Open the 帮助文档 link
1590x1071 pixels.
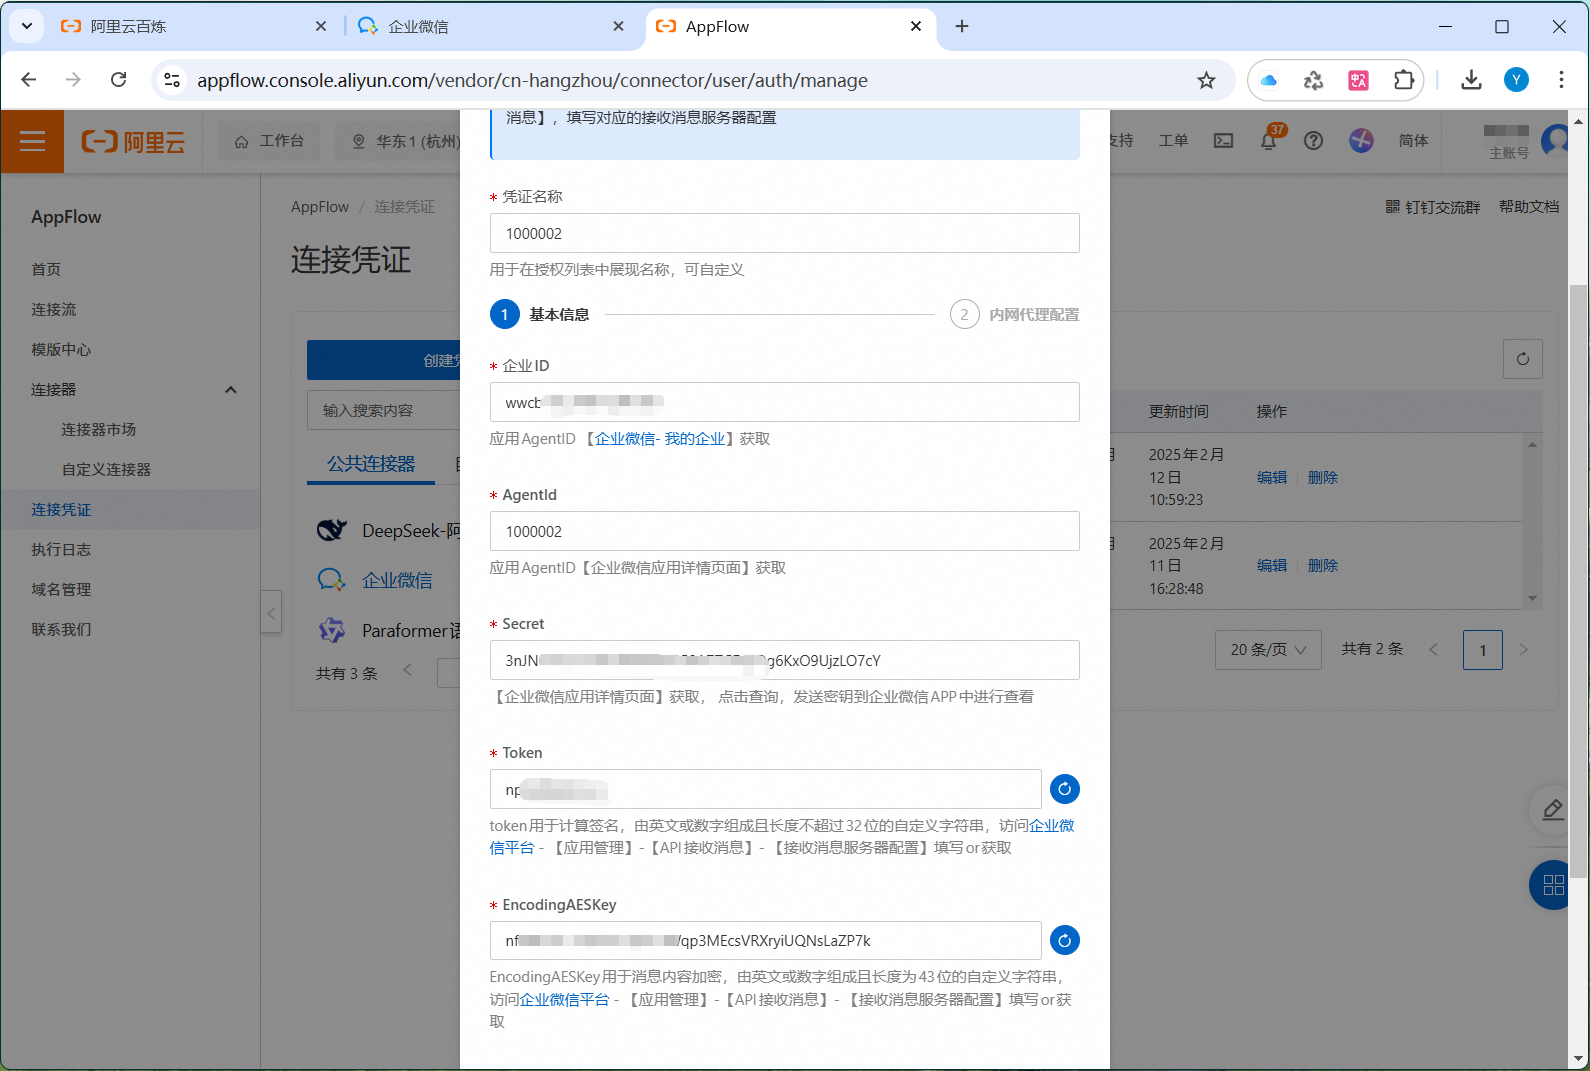click(1529, 207)
